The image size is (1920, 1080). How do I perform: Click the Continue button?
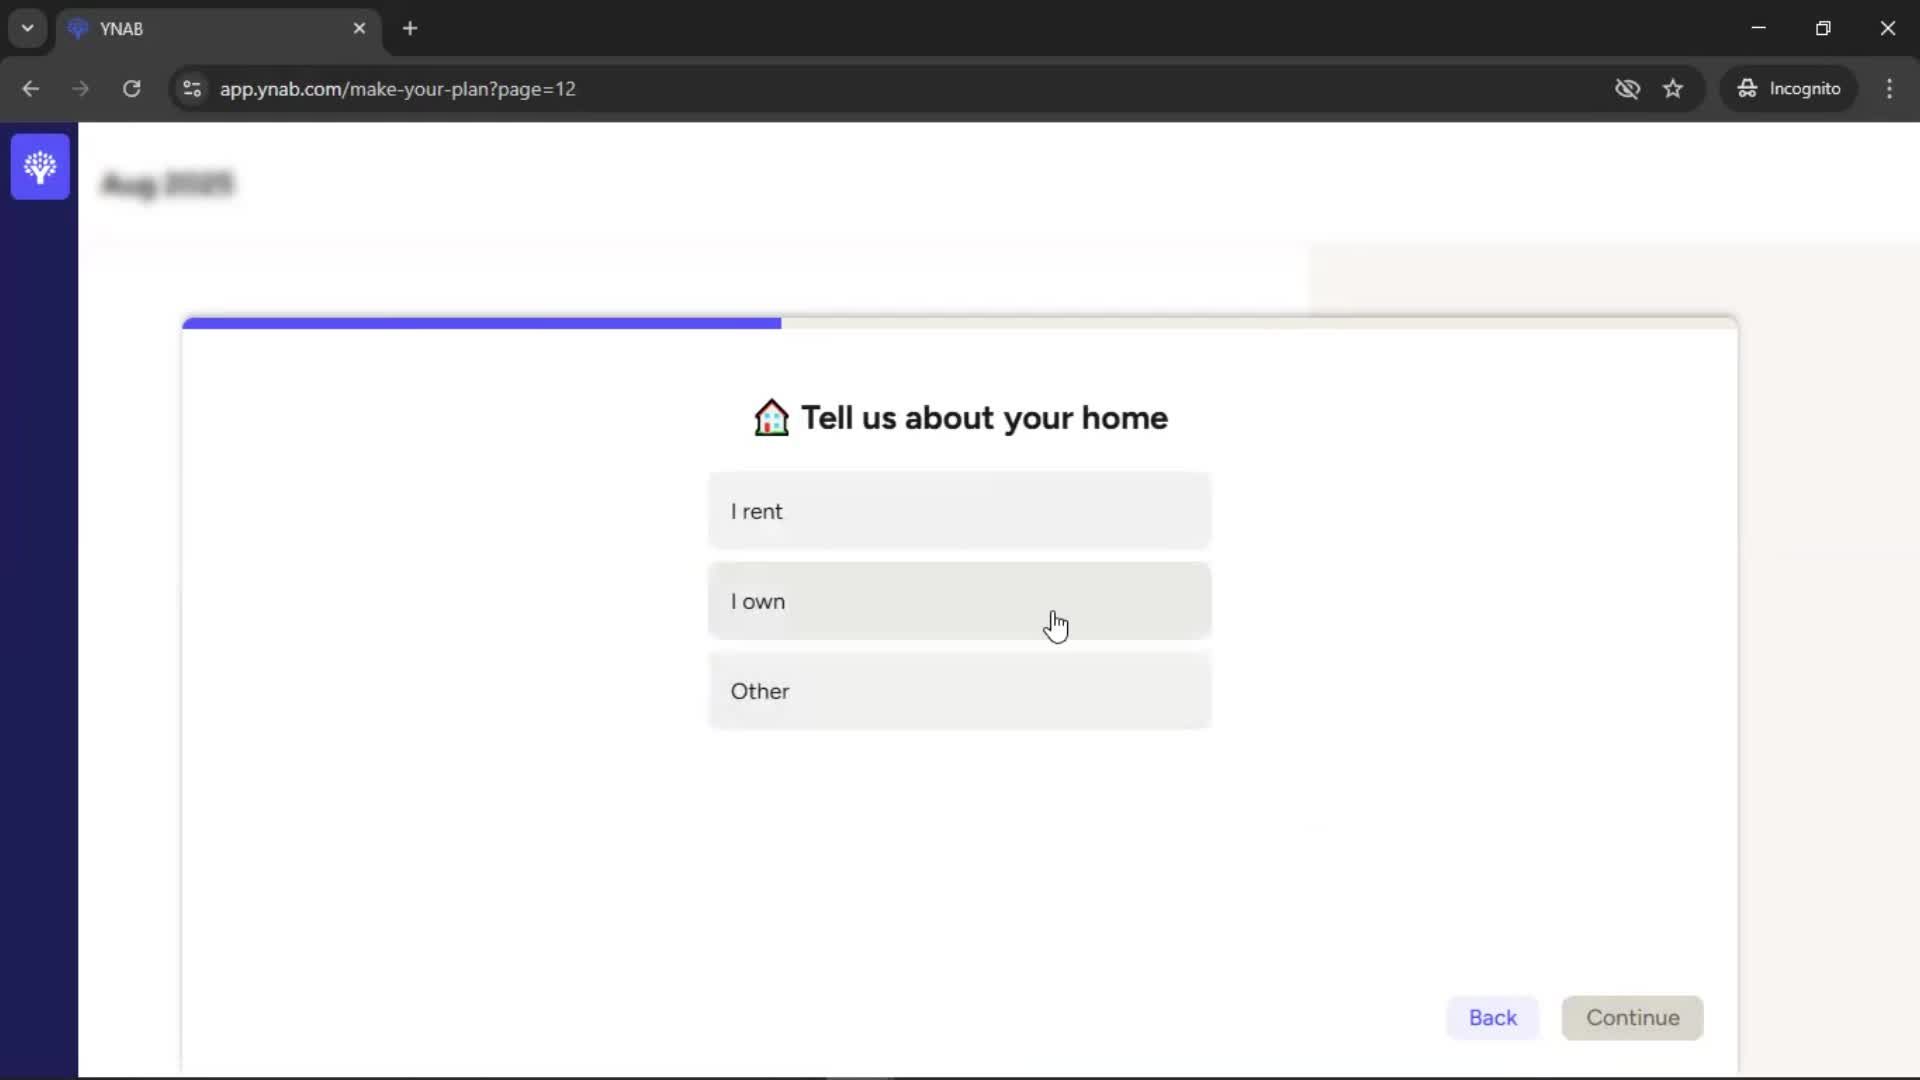tap(1632, 1017)
